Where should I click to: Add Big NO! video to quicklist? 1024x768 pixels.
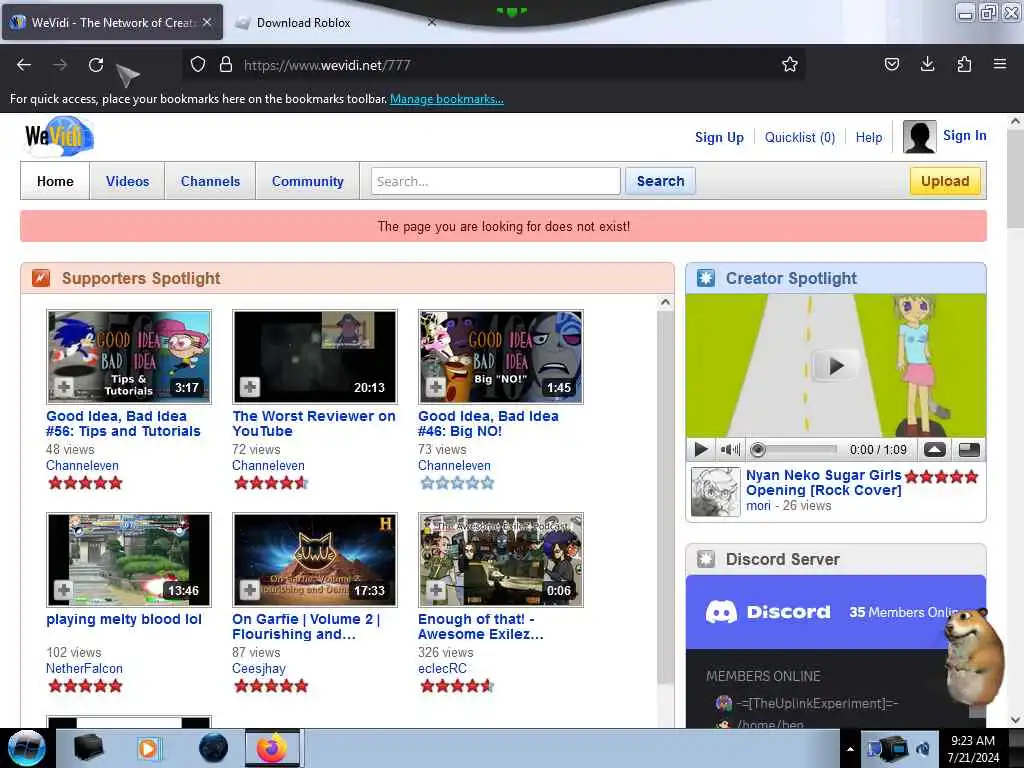(436, 387)
